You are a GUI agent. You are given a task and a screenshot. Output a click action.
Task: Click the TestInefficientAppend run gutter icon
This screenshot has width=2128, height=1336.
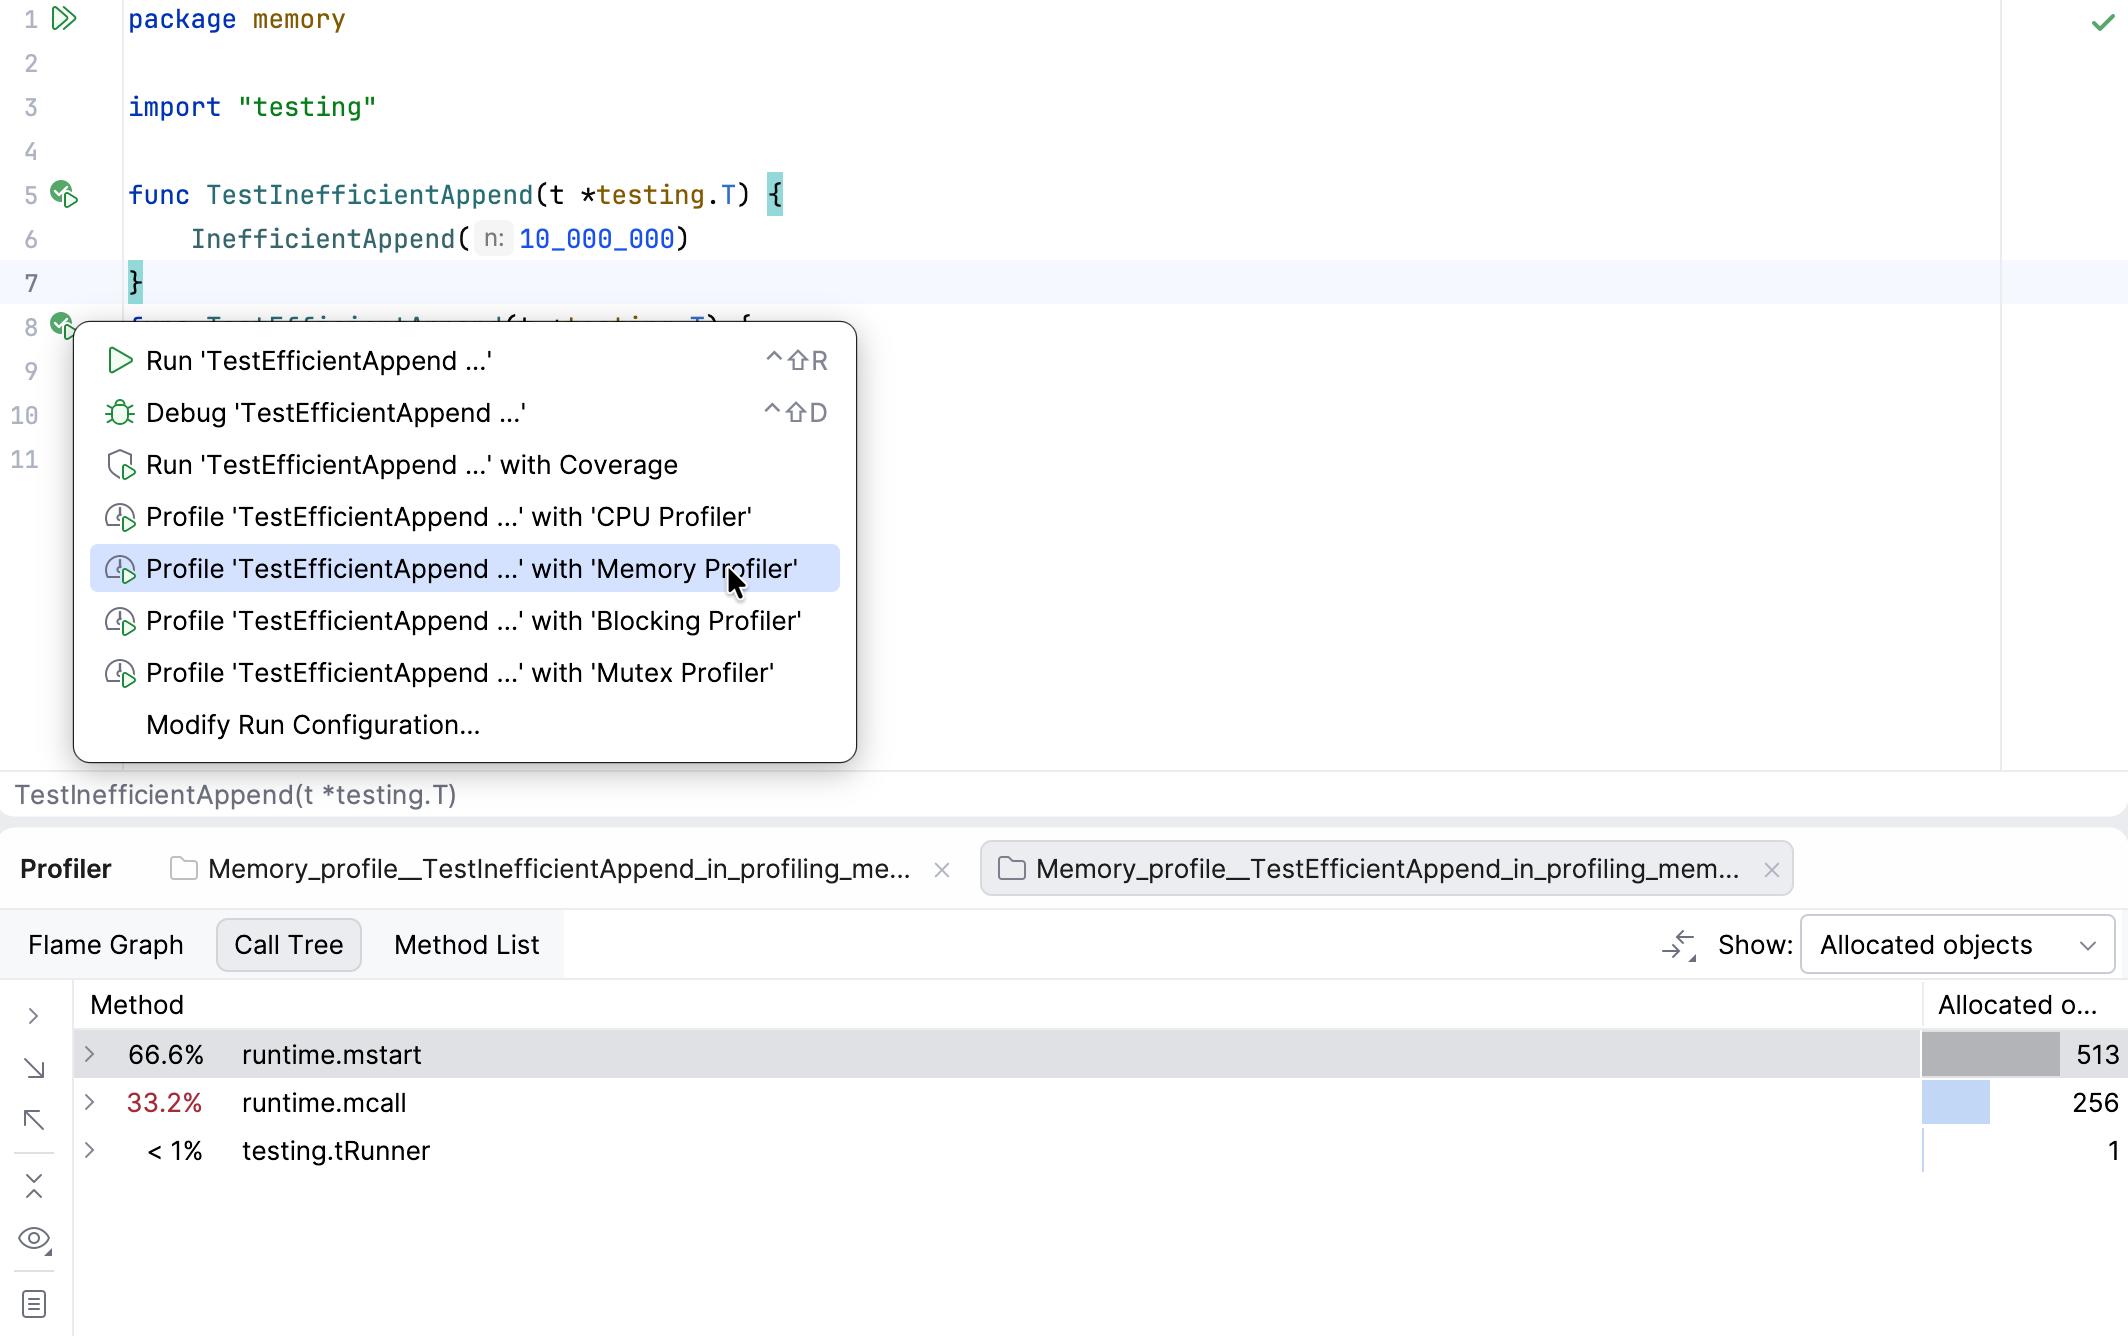(x=64, y=194)
